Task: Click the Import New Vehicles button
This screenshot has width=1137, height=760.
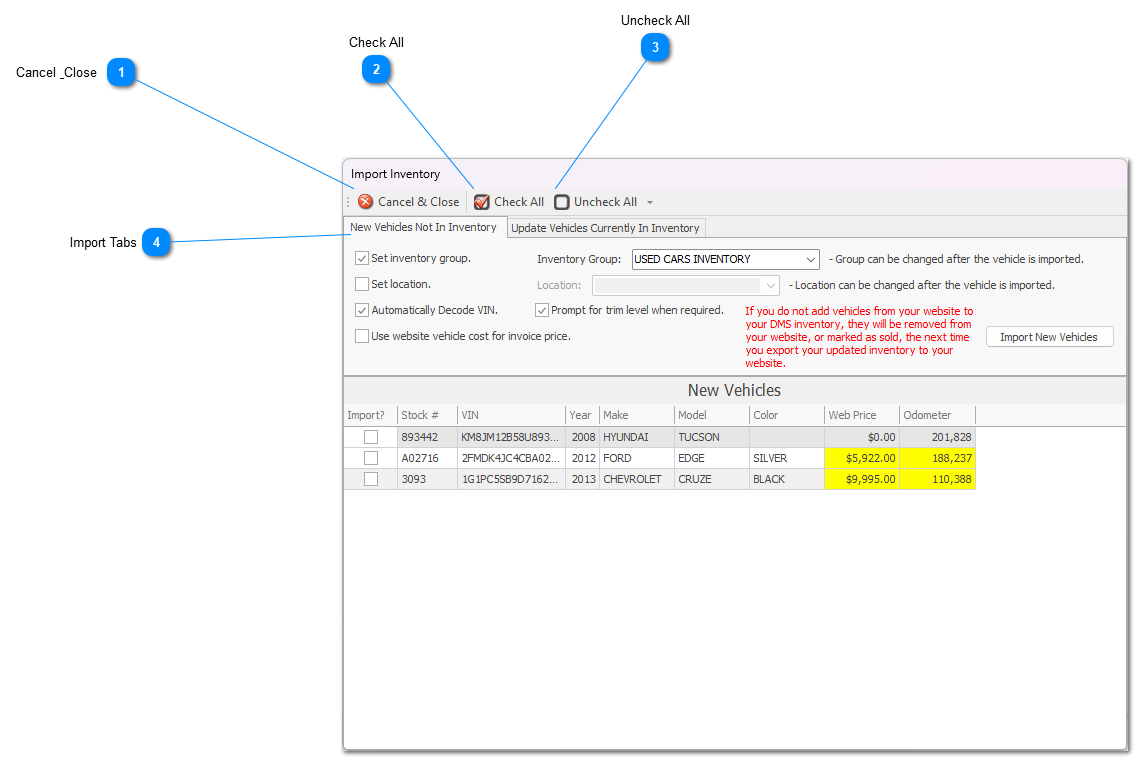Action: coord(1049,337)
